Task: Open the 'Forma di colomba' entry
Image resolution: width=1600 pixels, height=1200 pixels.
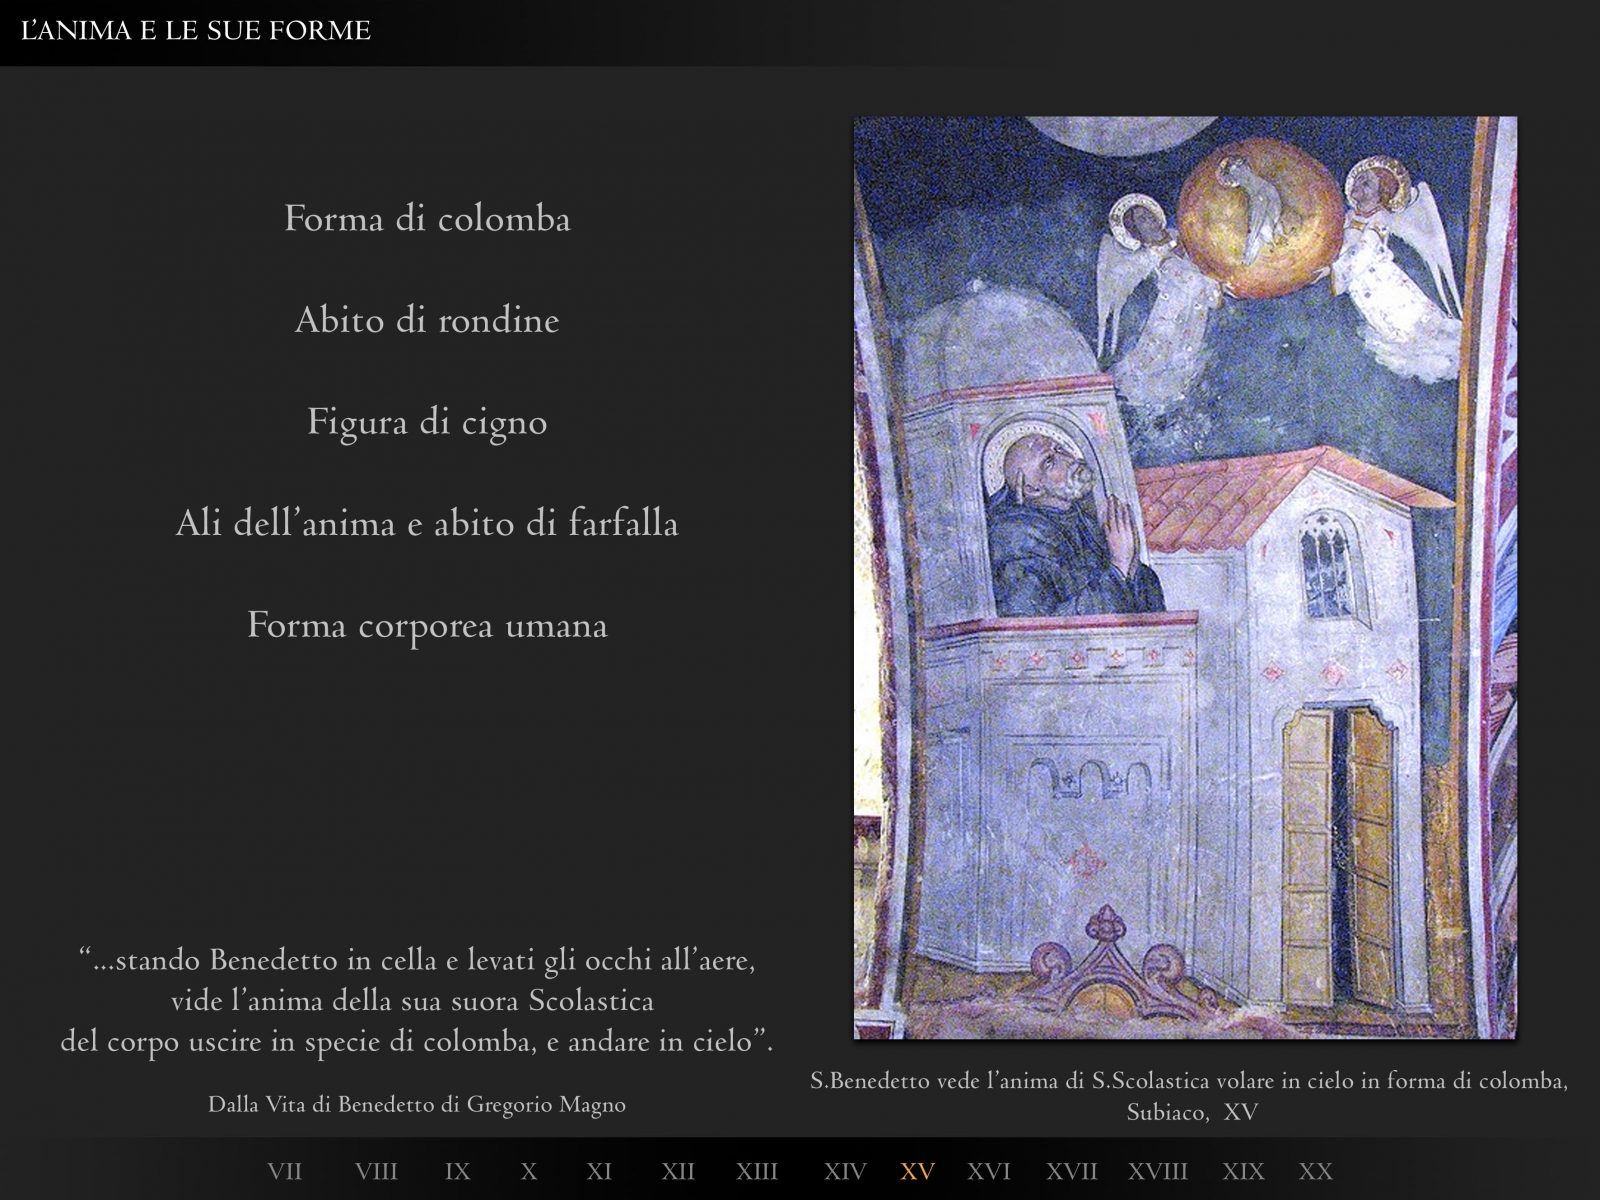Action: click(427, 219)
